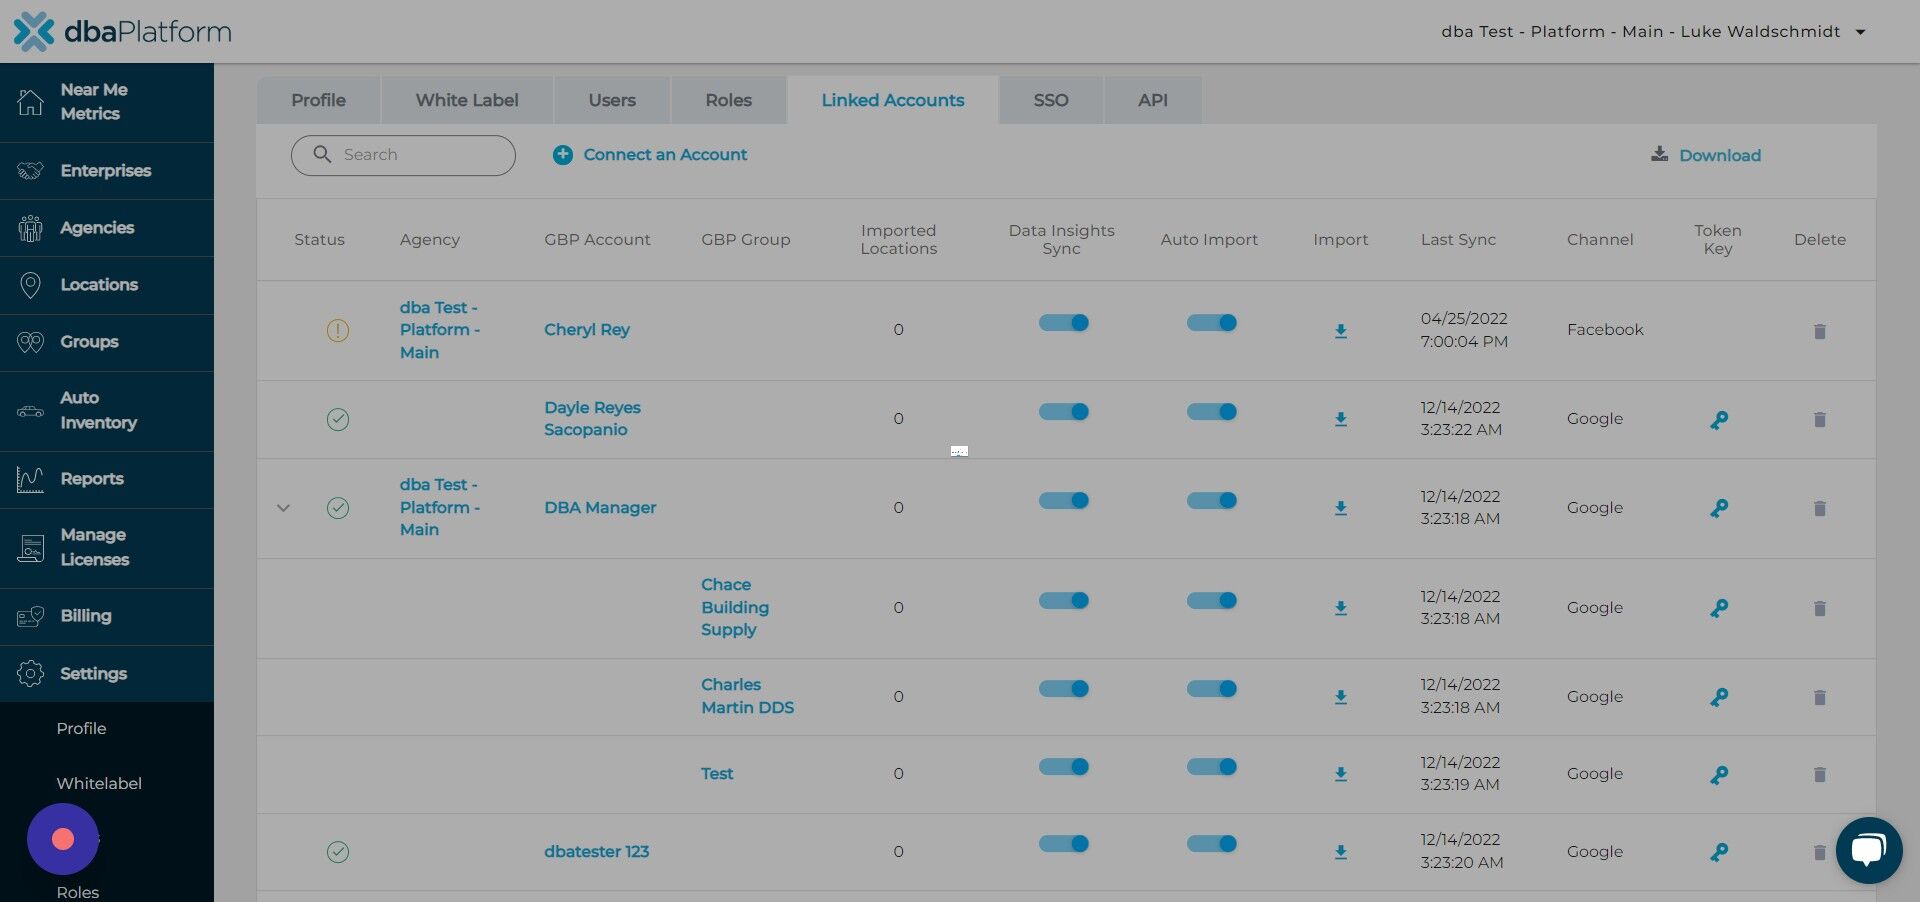Click import icon for Dayle Reyes Sacopanio
Viewport: 1920px width, 902px height.
click(x=1341, y=419)
